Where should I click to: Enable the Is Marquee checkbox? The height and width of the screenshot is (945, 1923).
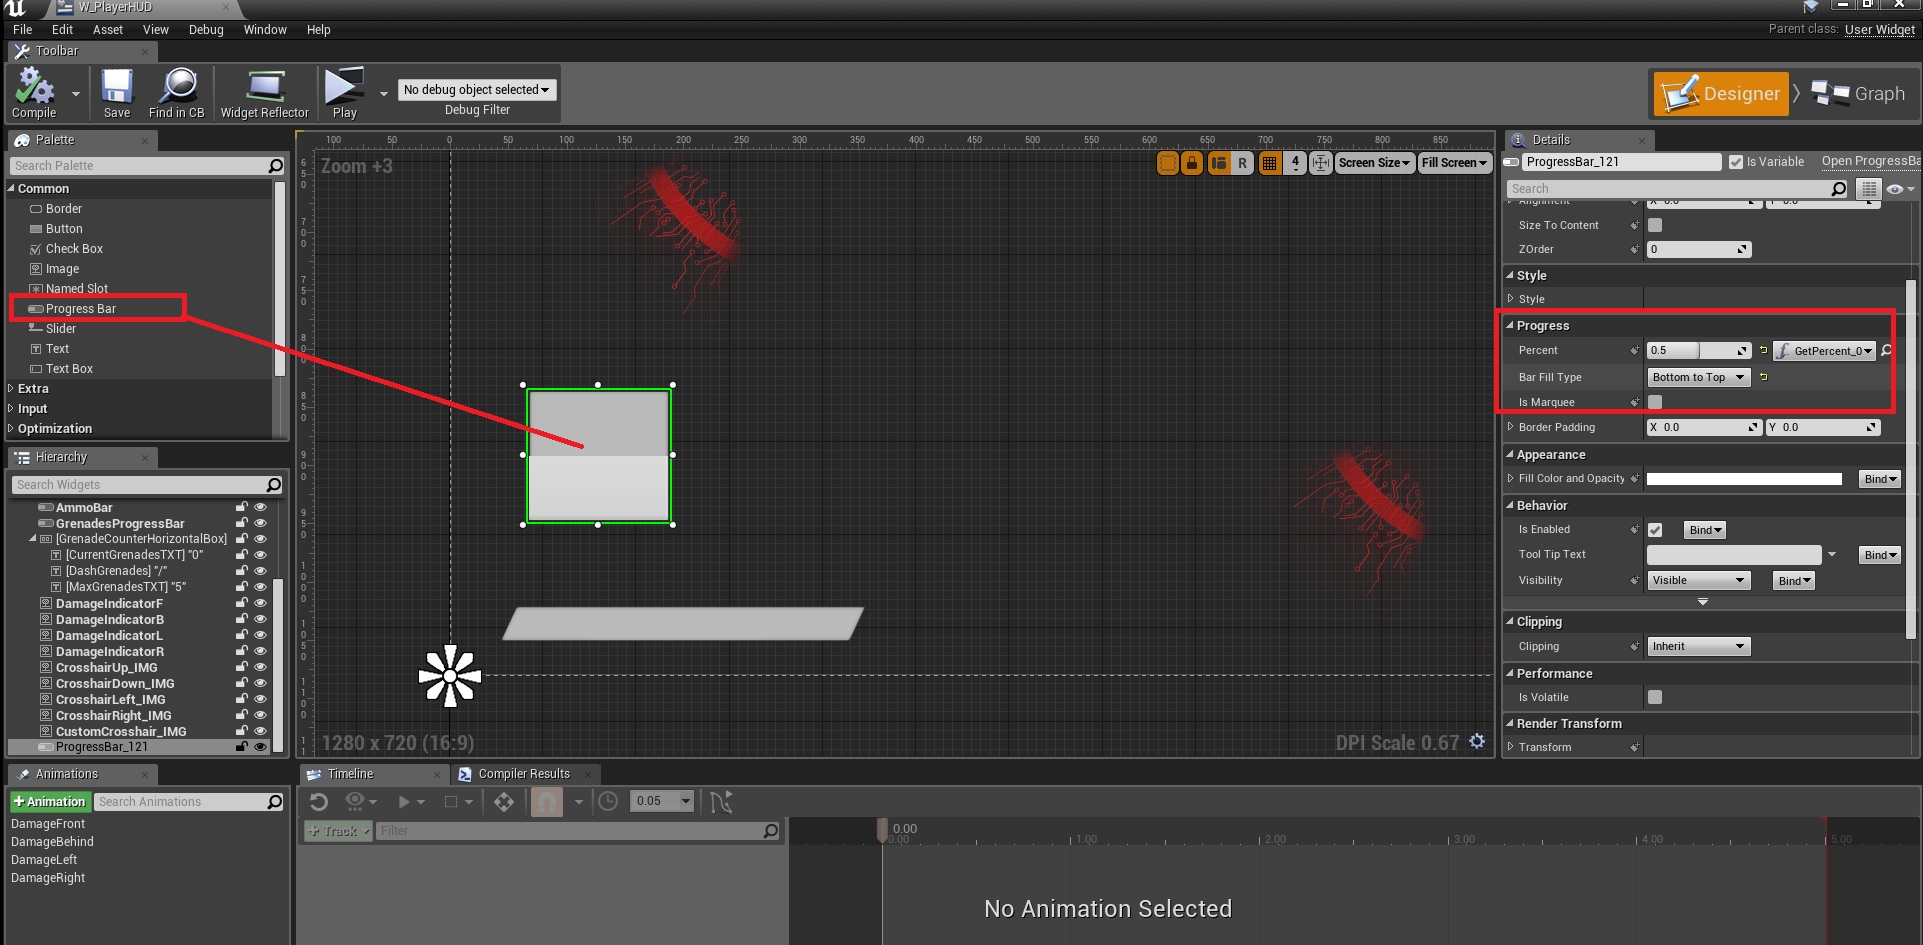click(x=1655, y=402)
